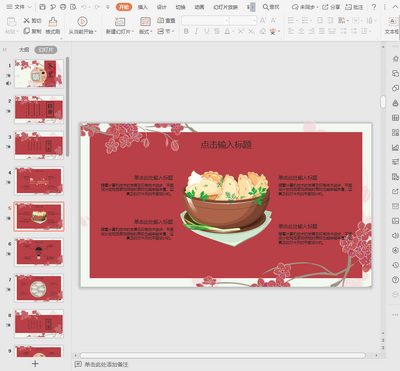Click the Comment (批注) button
Viewport: 400px width, 371px height.
pyautogui.click(x=354, y=7)
